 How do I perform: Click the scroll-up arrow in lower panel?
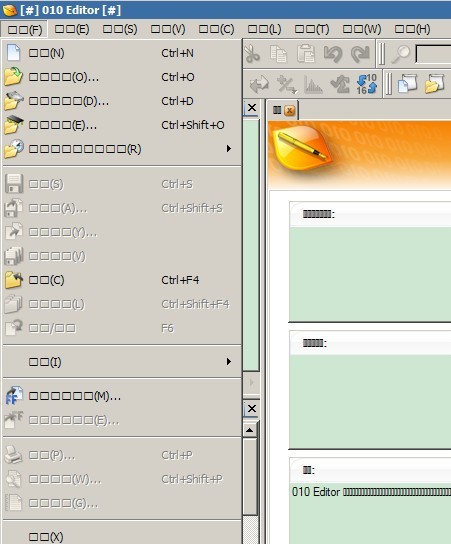coord(250,430)
